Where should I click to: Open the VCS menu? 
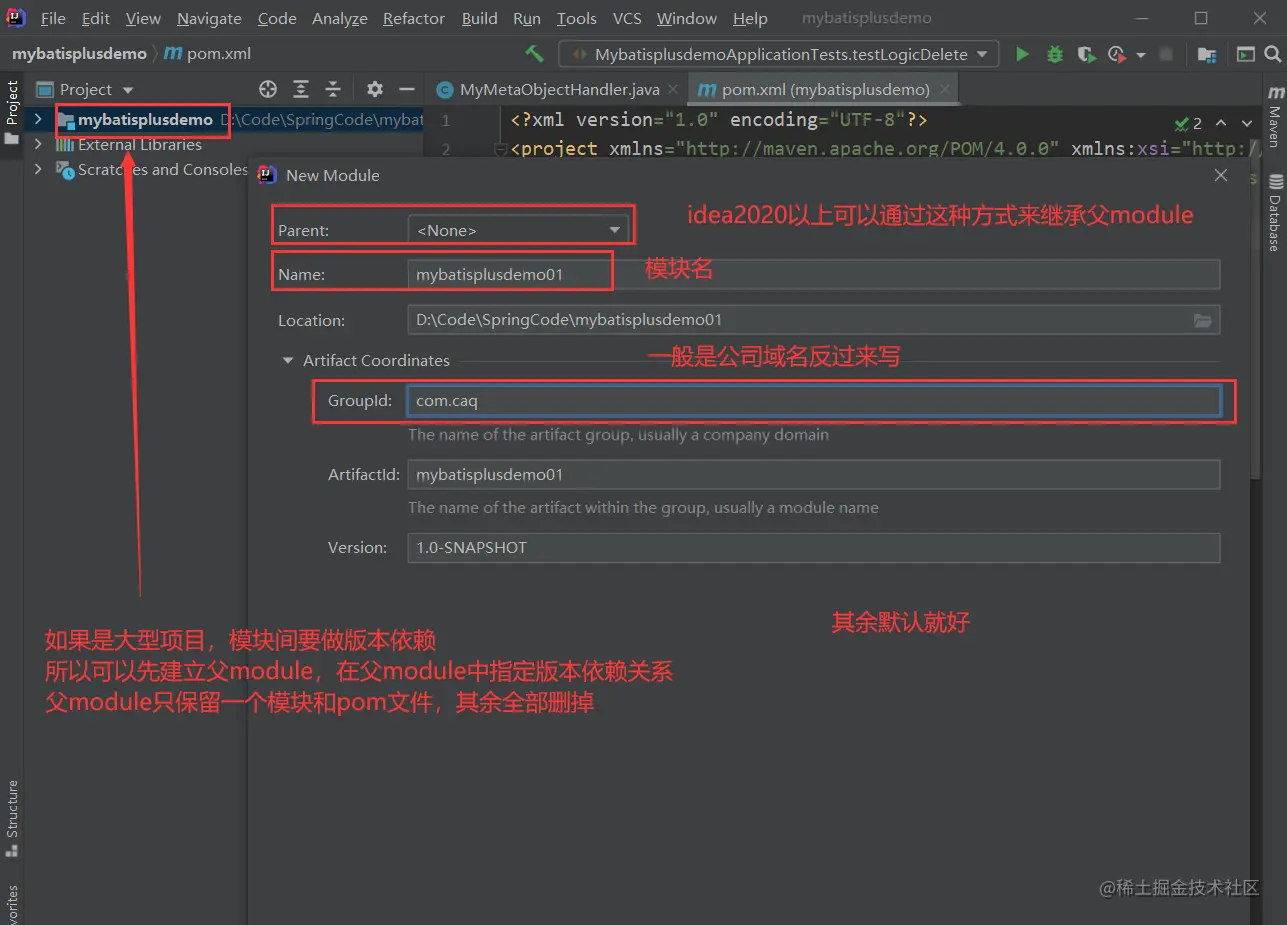click(627, 18)
